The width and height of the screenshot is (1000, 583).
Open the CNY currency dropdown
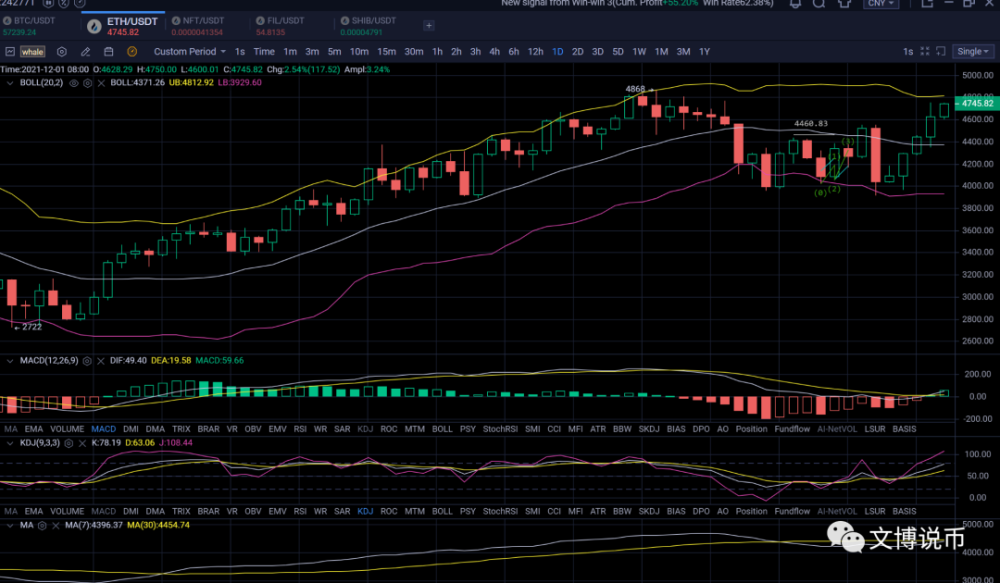click(881, 4)
